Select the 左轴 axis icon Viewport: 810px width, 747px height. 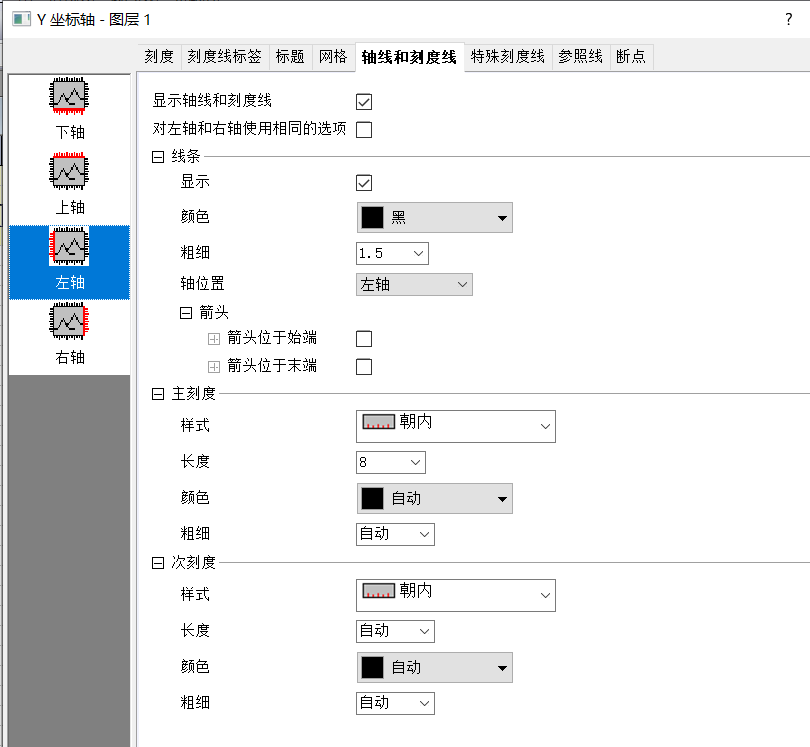tap(67, 246)
